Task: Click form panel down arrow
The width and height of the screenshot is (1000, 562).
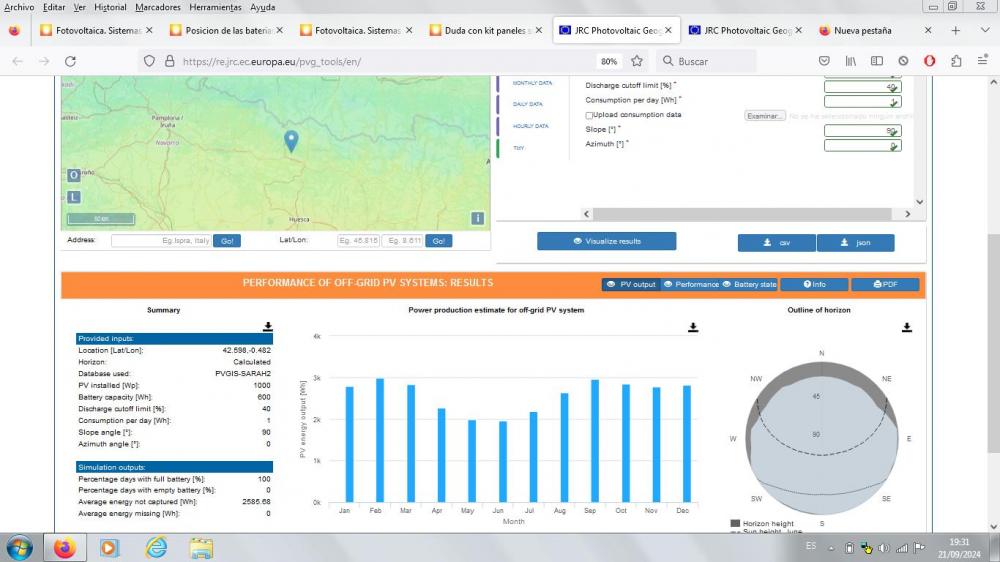Action: coord(920,202)
